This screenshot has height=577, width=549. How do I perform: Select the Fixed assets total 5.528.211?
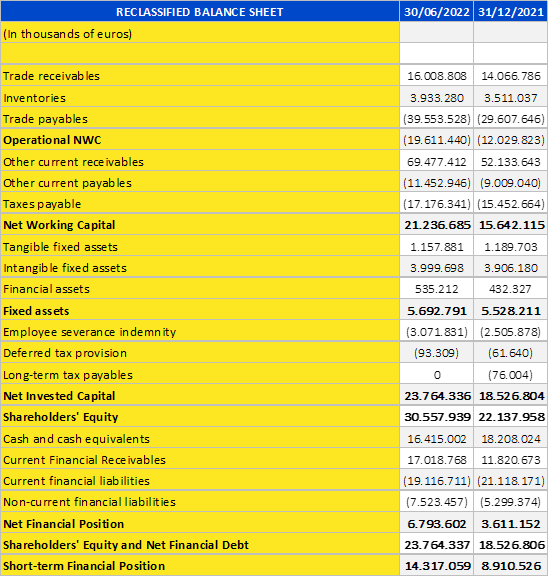(511, 310)
